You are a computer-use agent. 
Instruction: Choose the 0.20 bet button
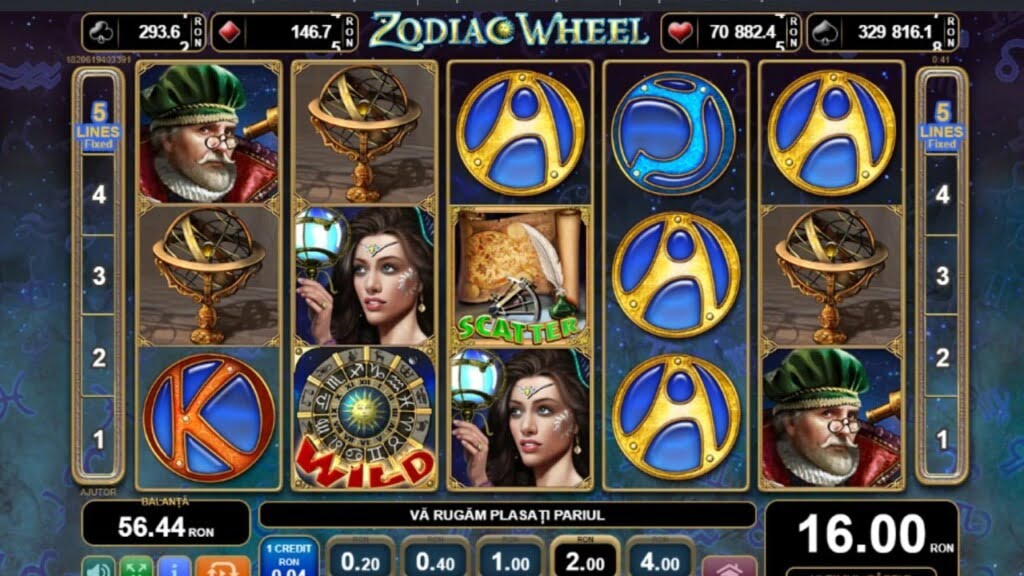point(360,559)
